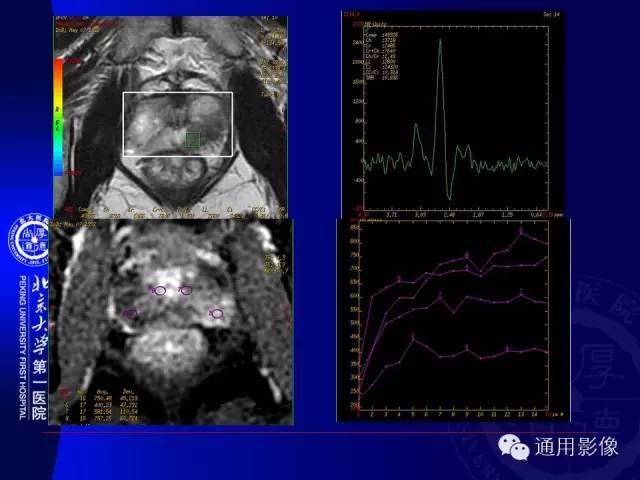Screen dimensions: 640x480
Task: Click the time-intensity curve graph x-axis labels
Action: pos(453,414)
